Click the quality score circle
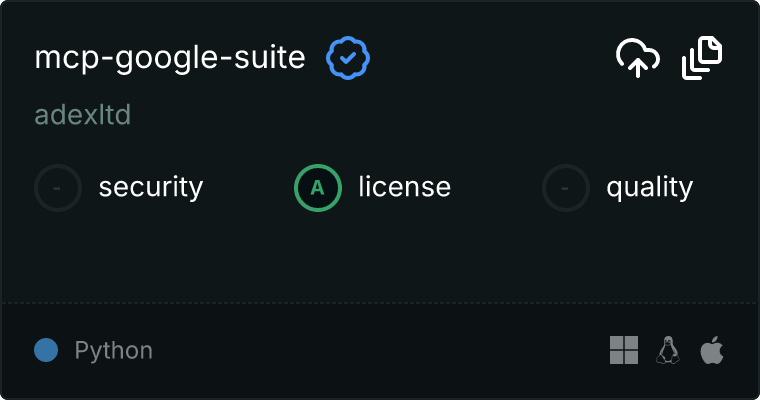 (x=566, y=187)
